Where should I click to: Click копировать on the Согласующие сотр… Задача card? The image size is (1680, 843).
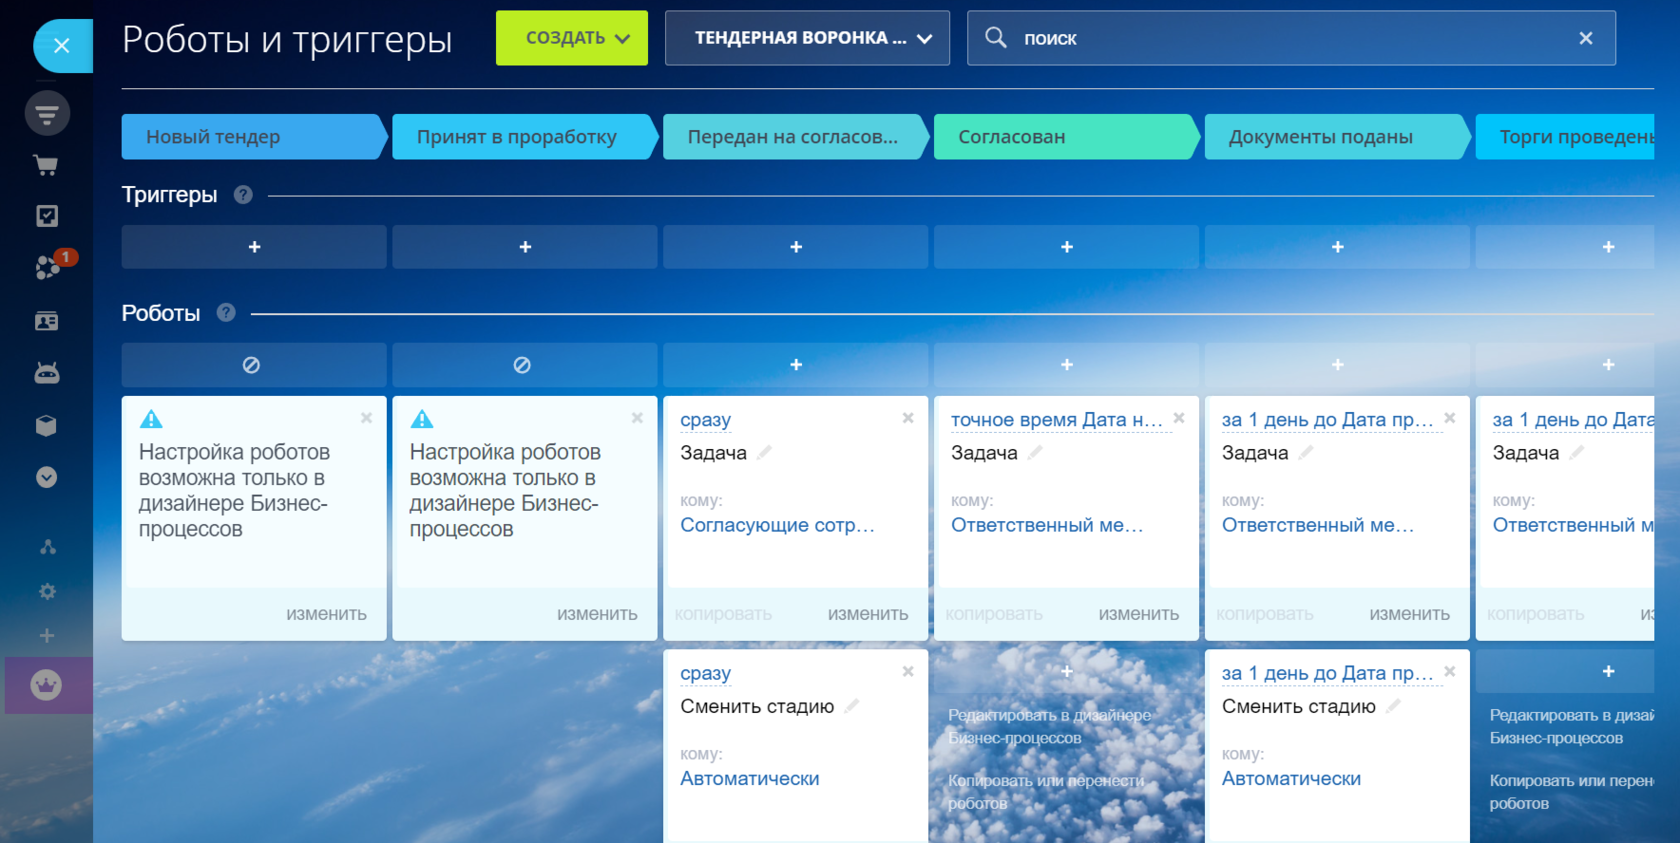[723, 614]
